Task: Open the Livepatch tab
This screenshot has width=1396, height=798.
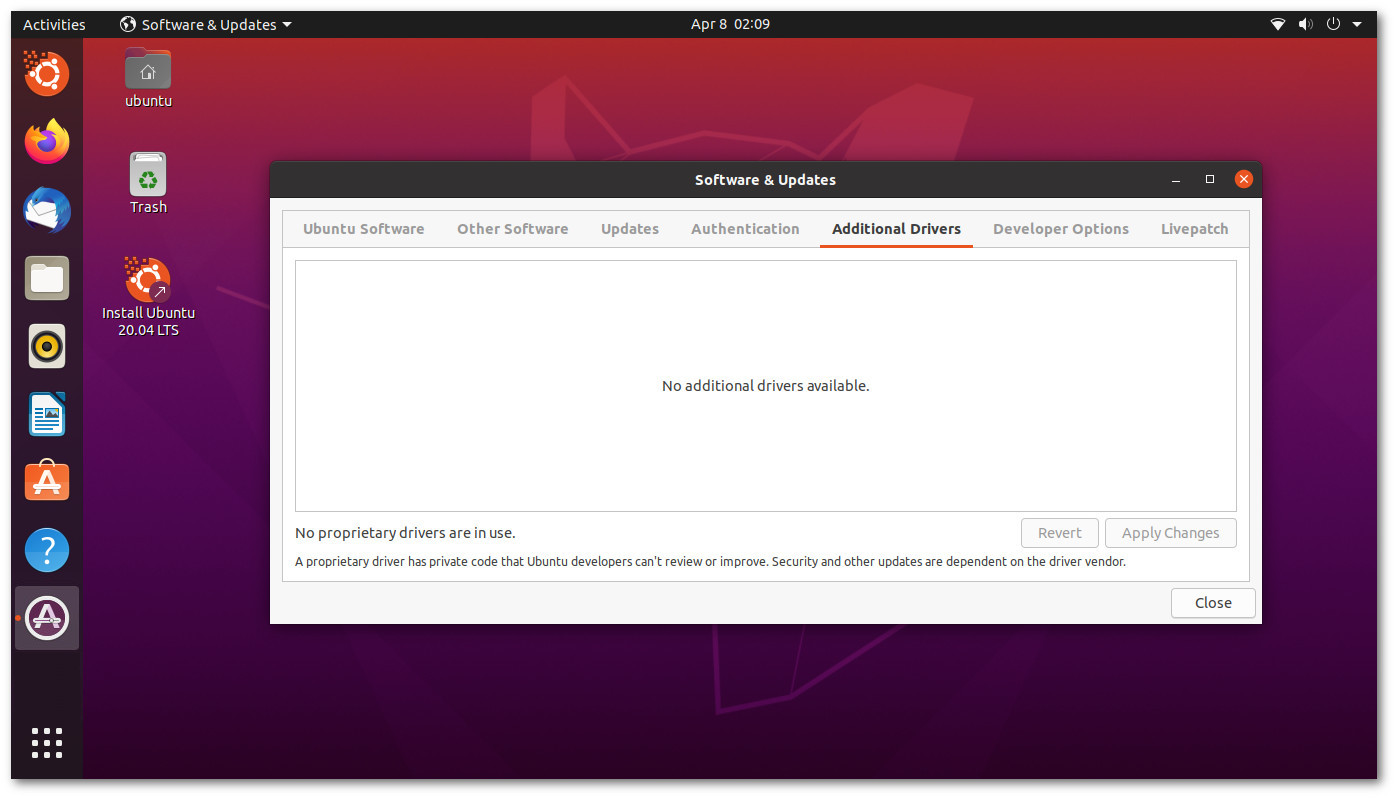Action: pos(1194,229)
